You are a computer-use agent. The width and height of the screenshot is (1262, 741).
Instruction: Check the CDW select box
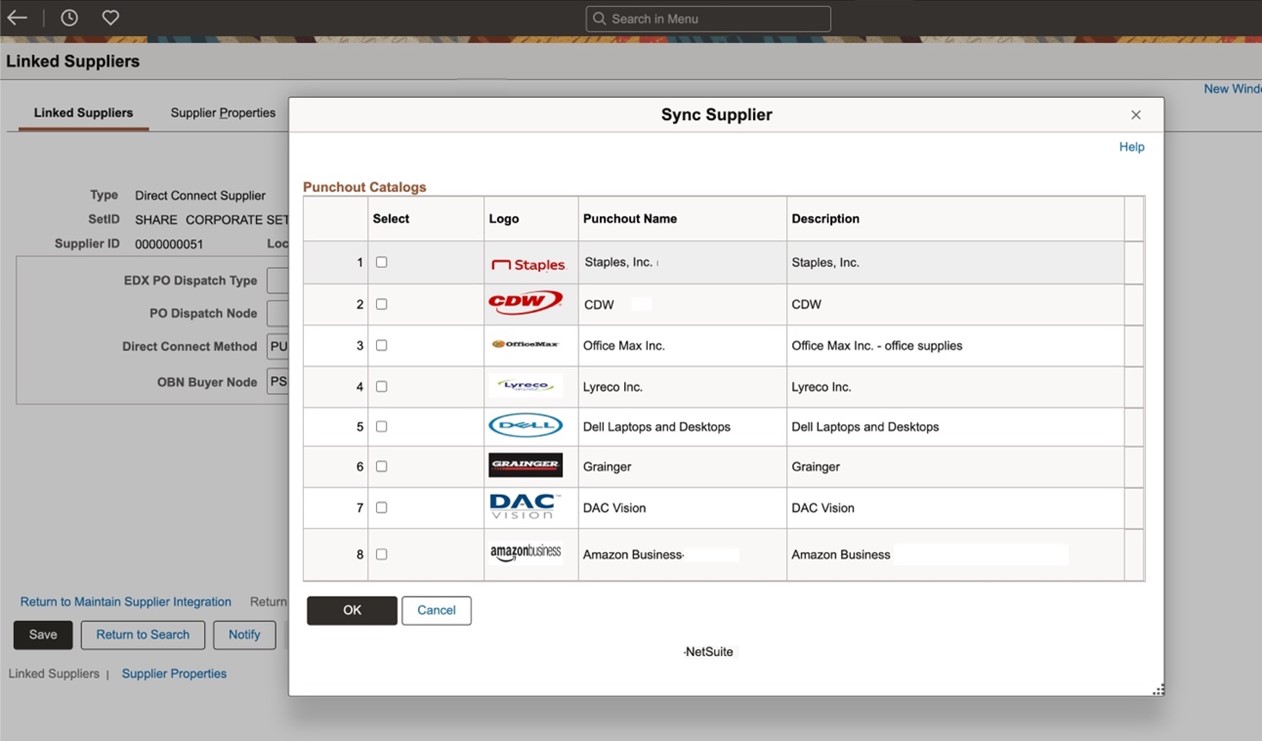click(381, 304)
